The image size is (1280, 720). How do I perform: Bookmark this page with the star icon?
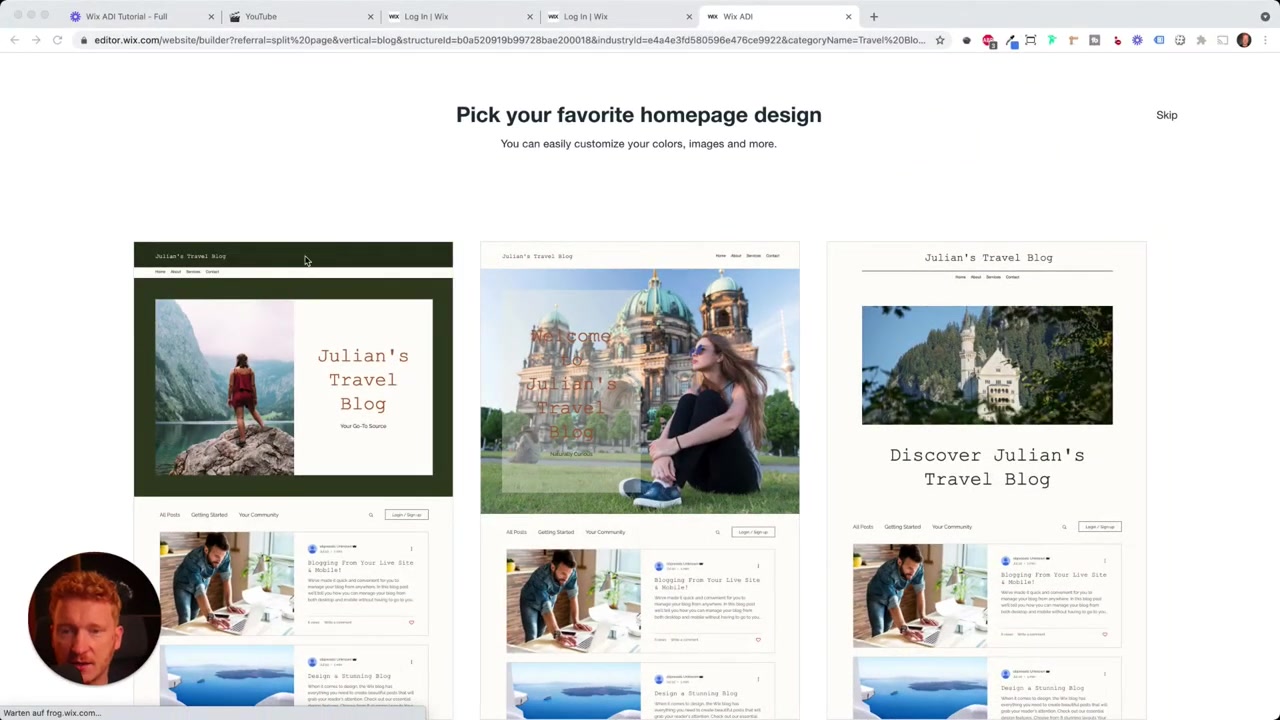tap(940, 40)
